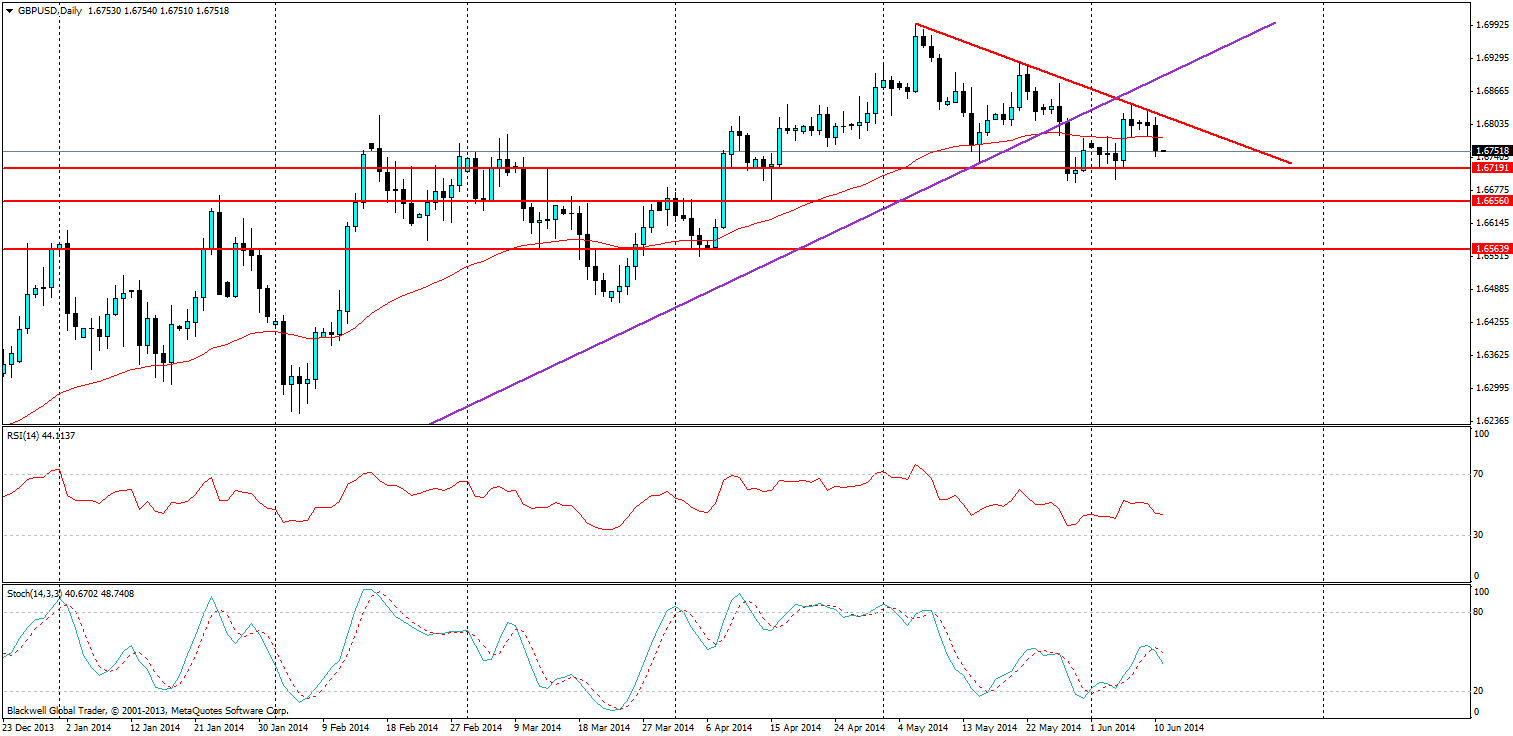The height and width of the screenshot is (736, 1513).
Task: Click the 1.64885 price scale value
Action: [x=1491, y=289]
